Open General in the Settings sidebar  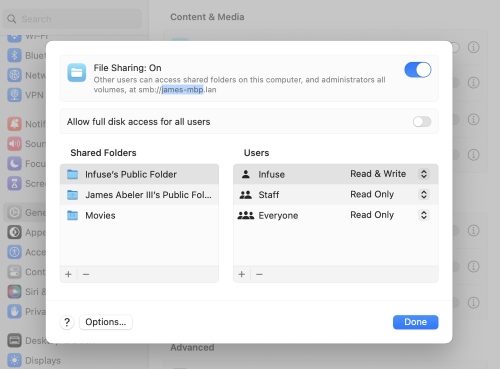(26, 212)
